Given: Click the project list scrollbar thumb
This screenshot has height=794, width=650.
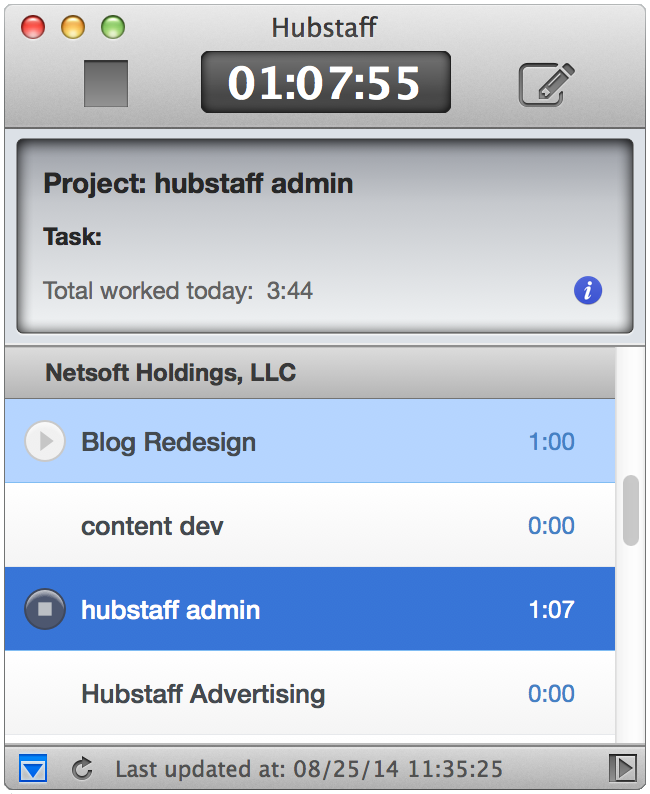Looking at the screenshot, I should click(x=631, y=510).
